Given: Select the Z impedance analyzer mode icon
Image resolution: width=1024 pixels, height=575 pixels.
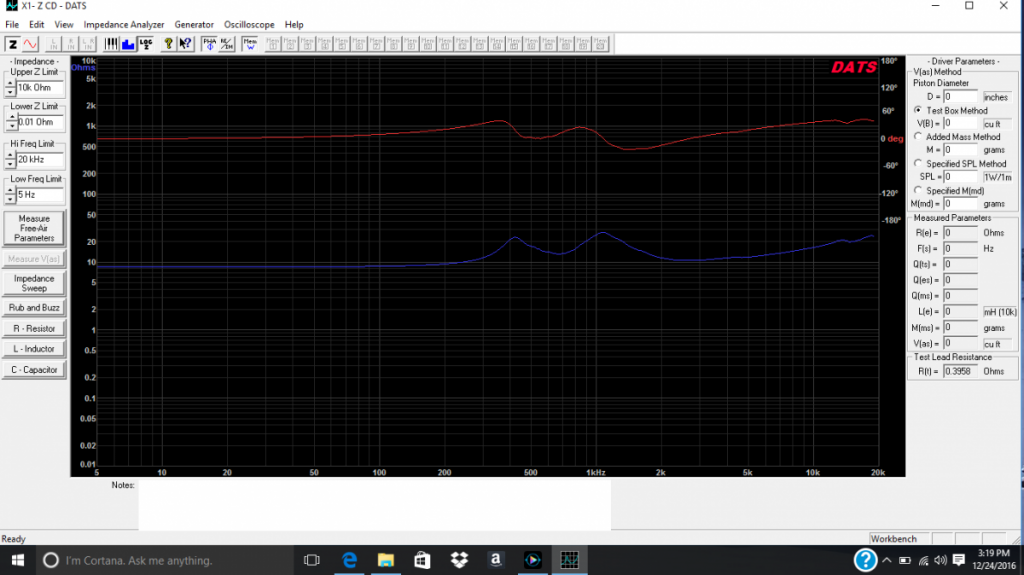Looking at the screenshot, I should click(x=12, y=44).
